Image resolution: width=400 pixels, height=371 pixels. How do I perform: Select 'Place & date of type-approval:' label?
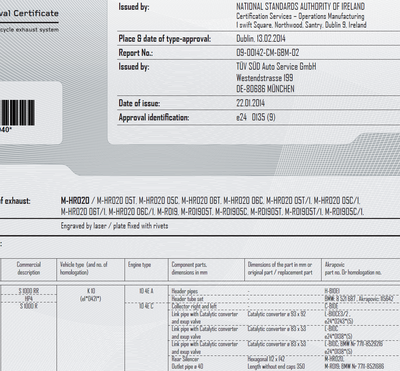point(165,39)
